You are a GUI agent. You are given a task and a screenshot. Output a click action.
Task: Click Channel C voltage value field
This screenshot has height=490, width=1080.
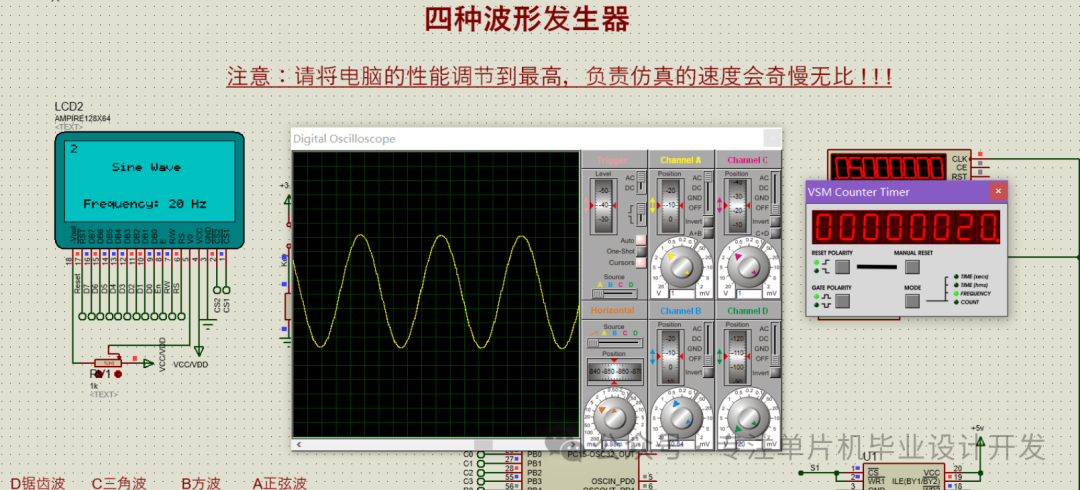pyautogui.click(x=749, y=294)
